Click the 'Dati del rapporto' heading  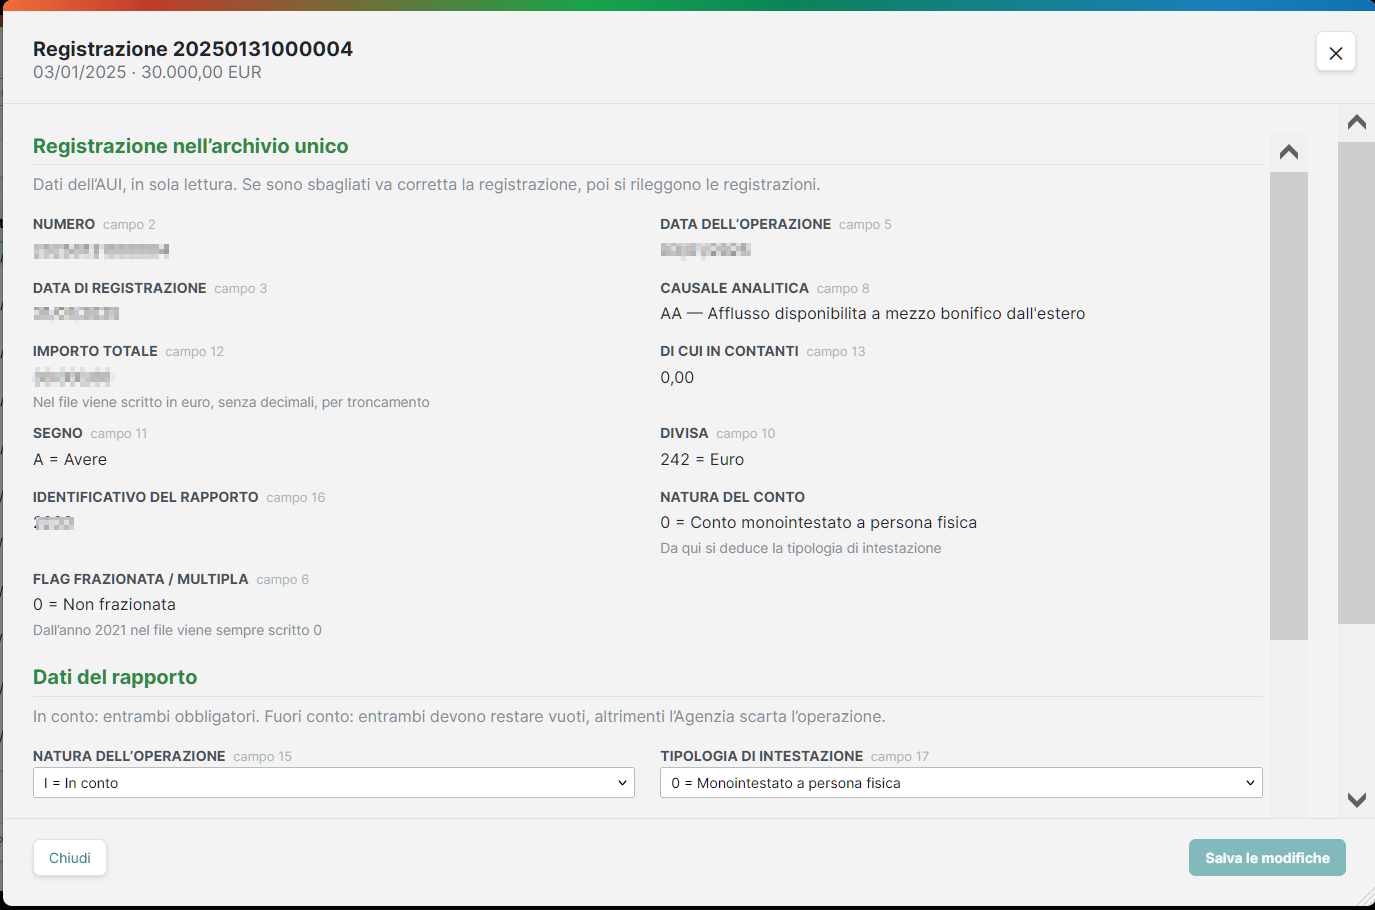tap(115, 677)
